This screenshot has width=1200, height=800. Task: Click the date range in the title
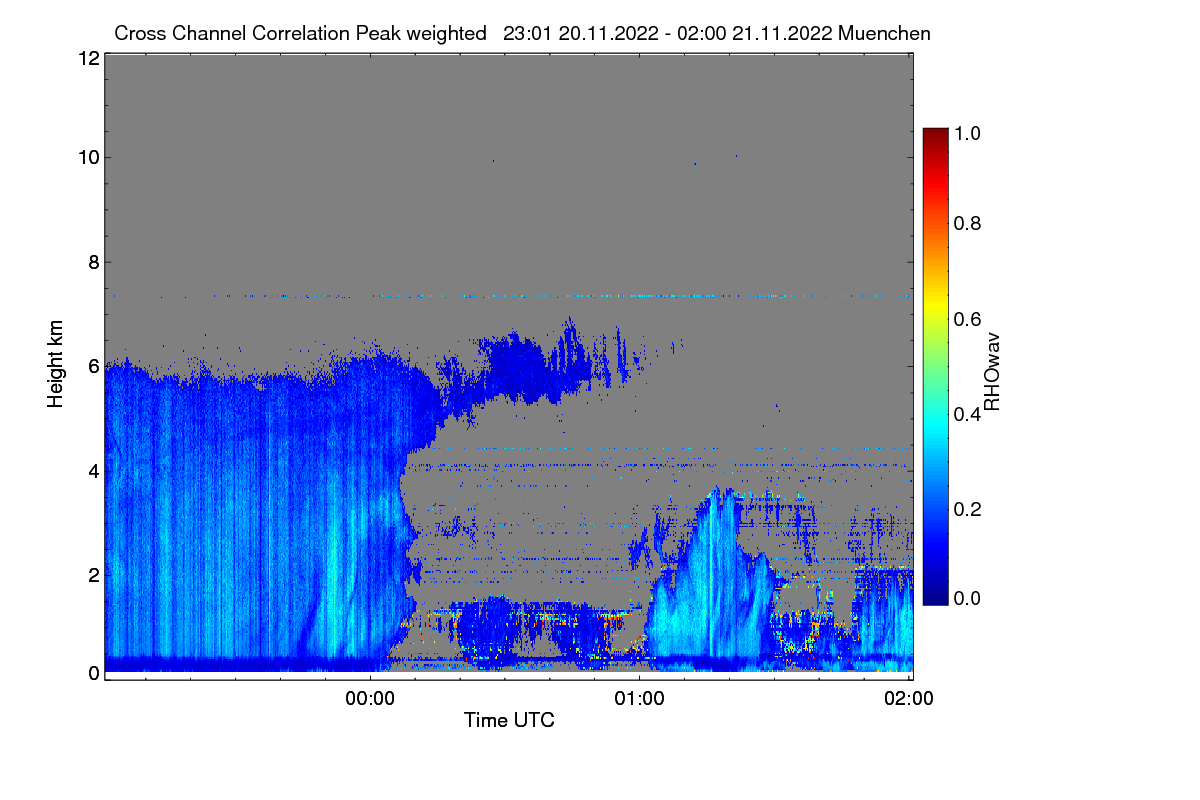(668, 33)
